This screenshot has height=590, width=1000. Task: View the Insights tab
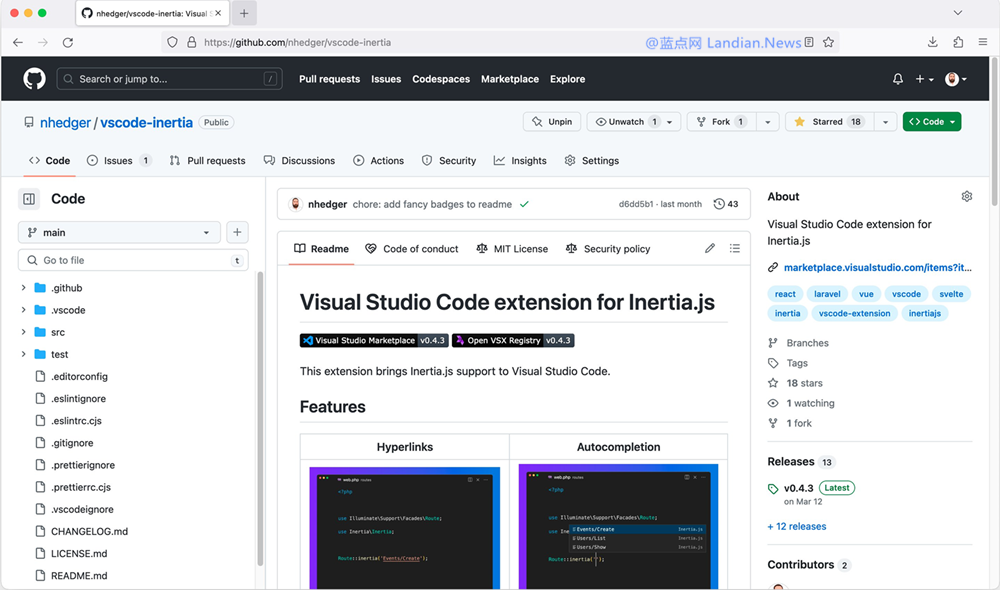point(520,161)
